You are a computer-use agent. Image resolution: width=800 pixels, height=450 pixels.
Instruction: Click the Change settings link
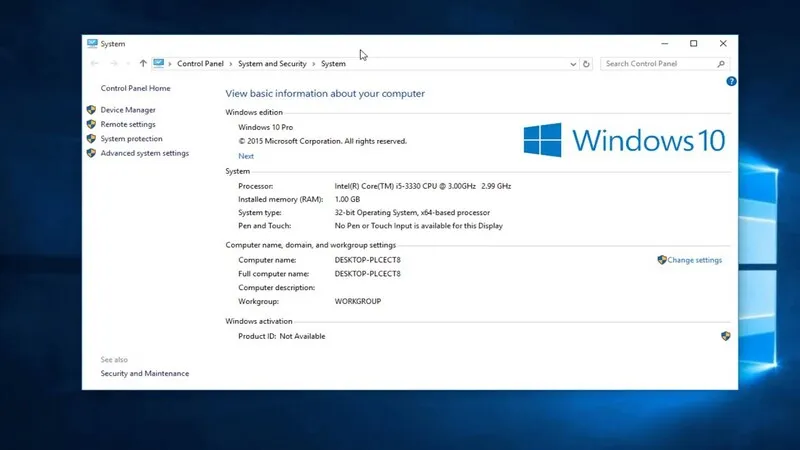[x=694, y=260]
